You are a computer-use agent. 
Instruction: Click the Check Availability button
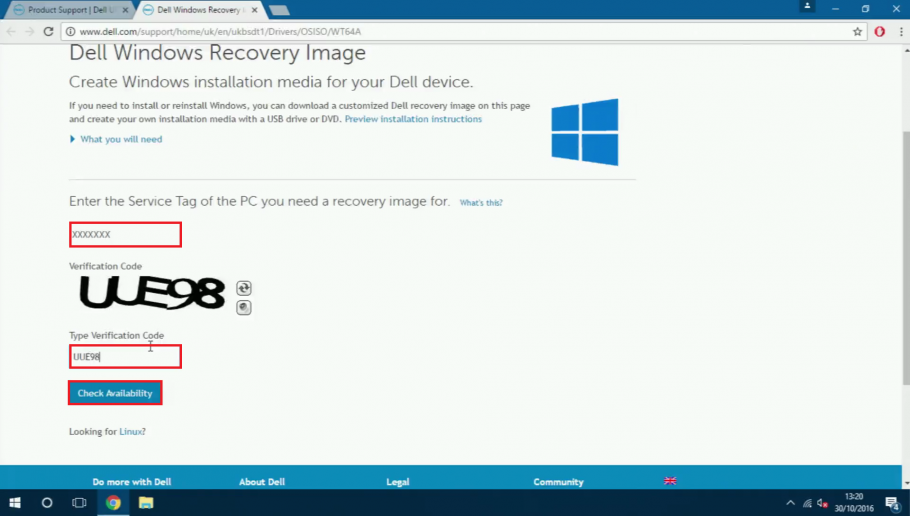(x=115, y=393)
